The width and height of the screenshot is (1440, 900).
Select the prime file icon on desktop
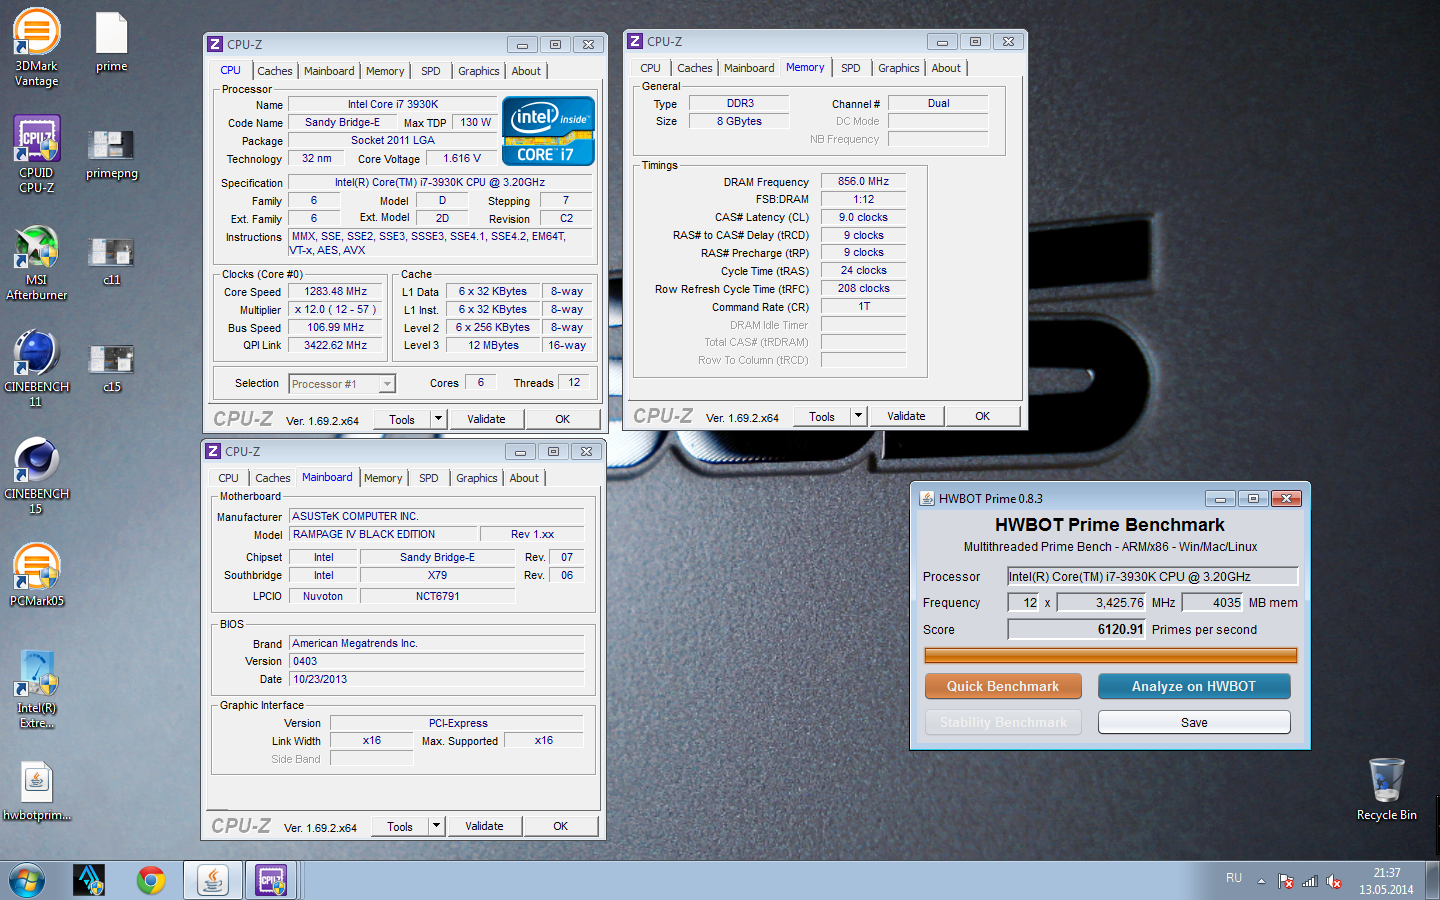pyautogui.click(x=111, y=42)
